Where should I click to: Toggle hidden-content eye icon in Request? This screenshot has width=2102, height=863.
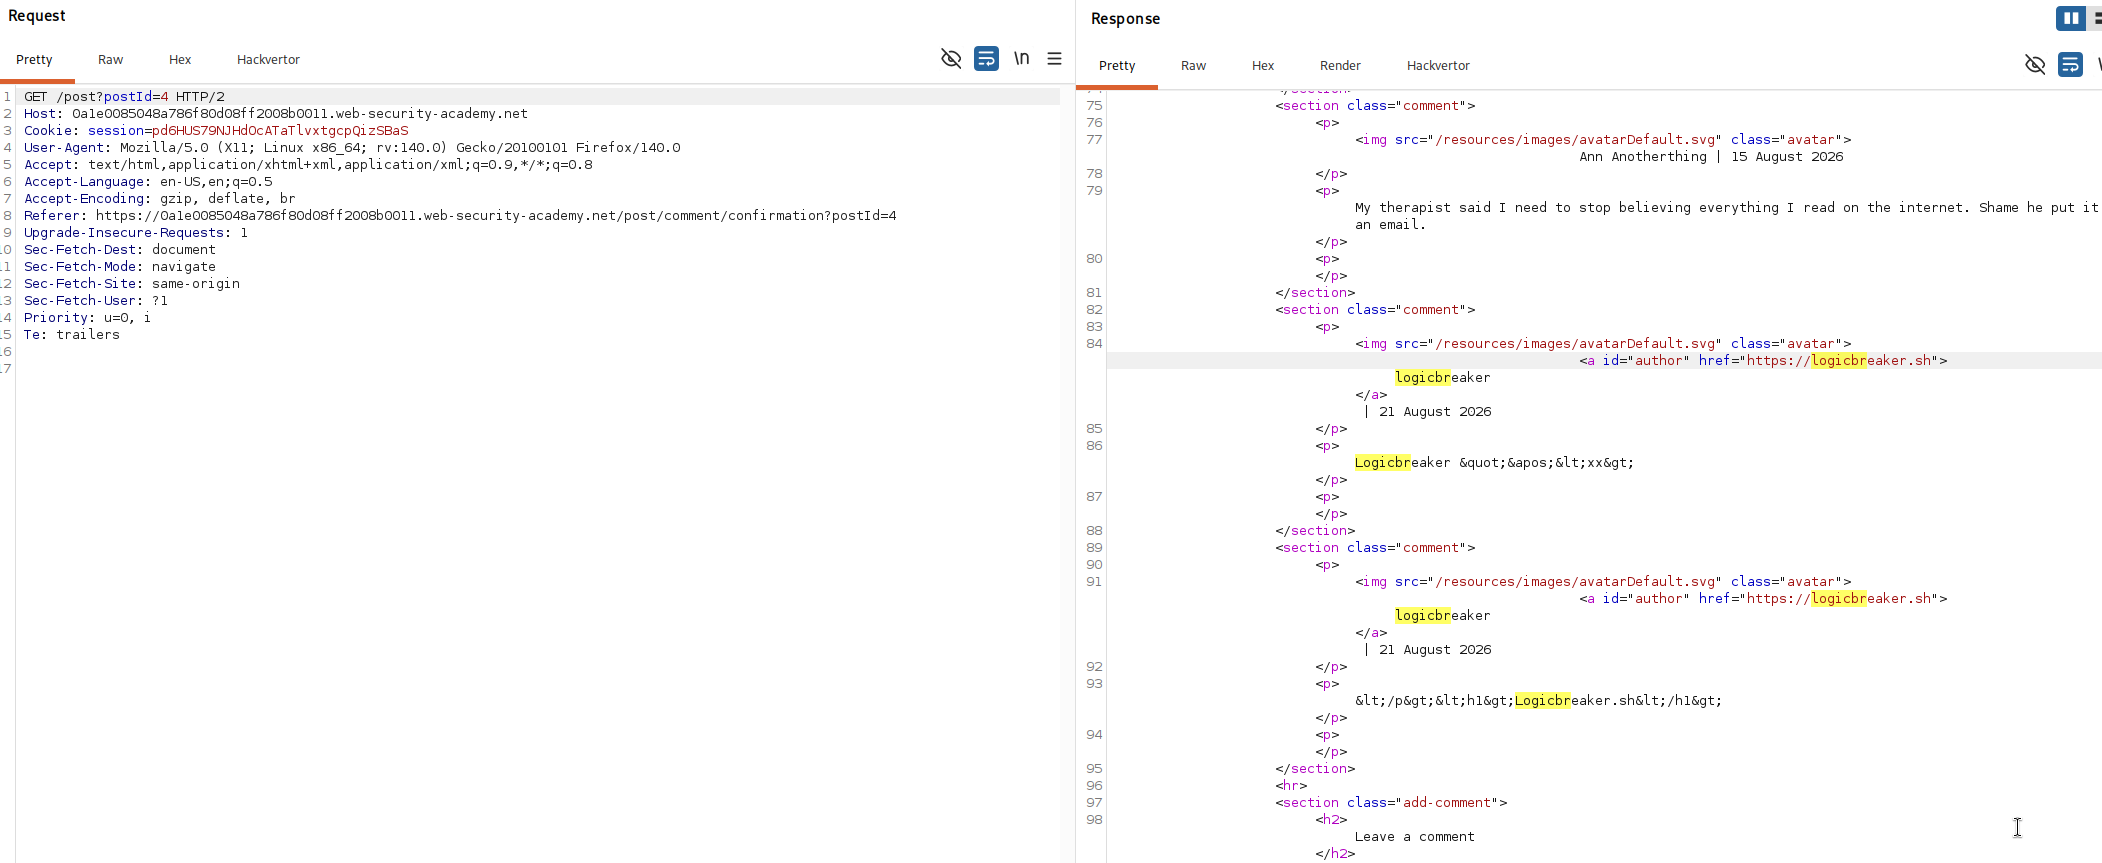pos(951,59)
